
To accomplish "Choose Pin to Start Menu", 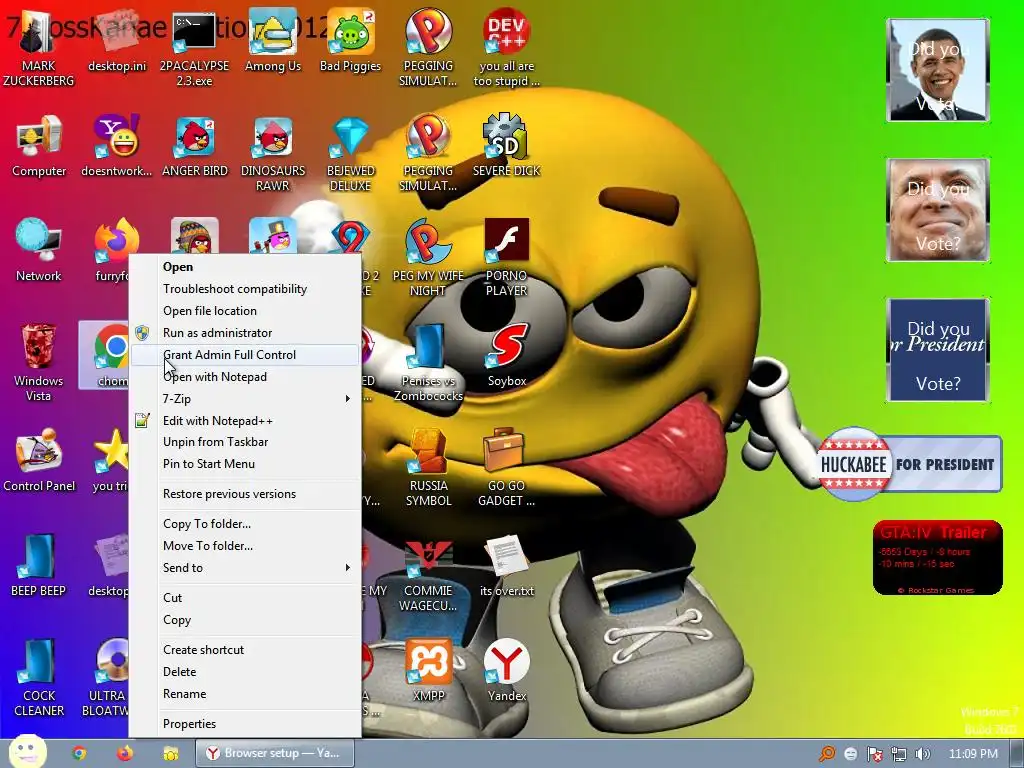I will point(245,464).
